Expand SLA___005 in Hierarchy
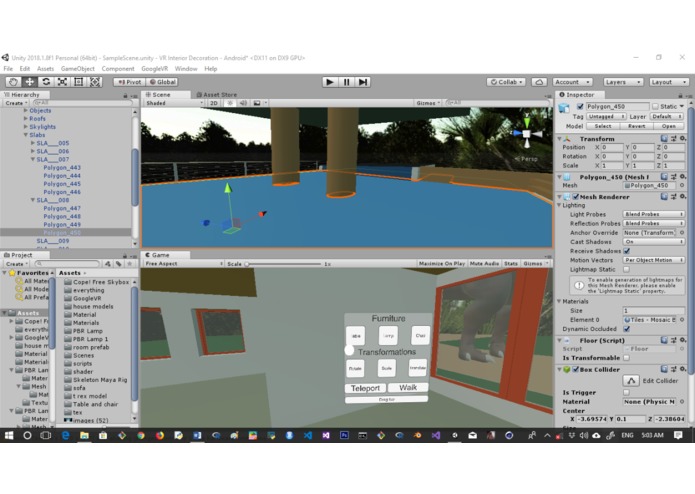This screenshot has height=494, width=695. pyautogui.click(x=32, y=143)
